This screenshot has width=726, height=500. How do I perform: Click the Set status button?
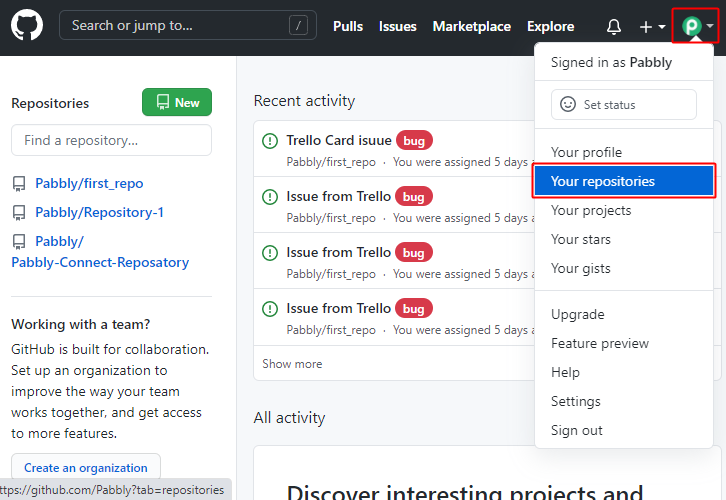(624, 104)
